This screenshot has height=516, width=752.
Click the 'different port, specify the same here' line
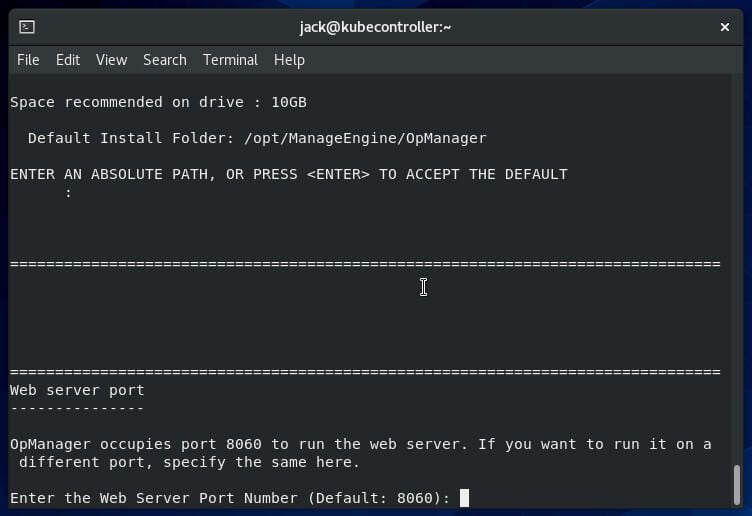click(189, 462)
